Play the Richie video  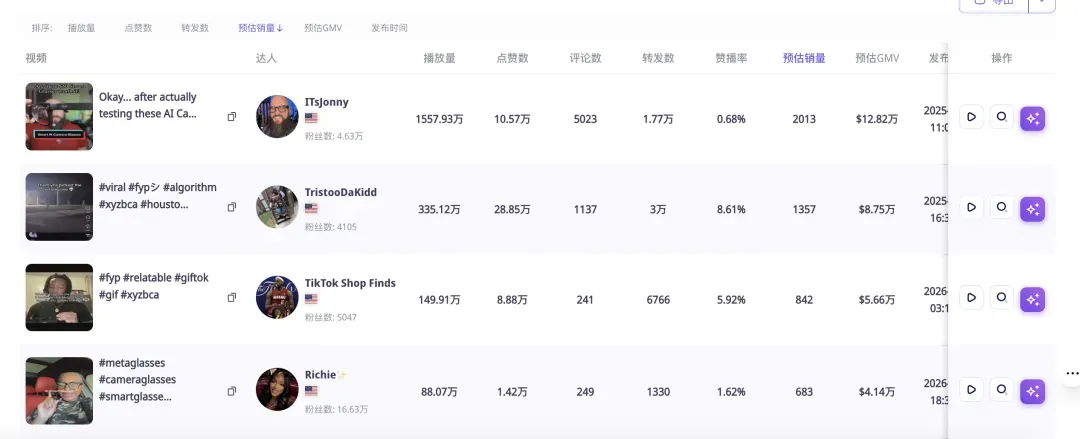(971, 389)
